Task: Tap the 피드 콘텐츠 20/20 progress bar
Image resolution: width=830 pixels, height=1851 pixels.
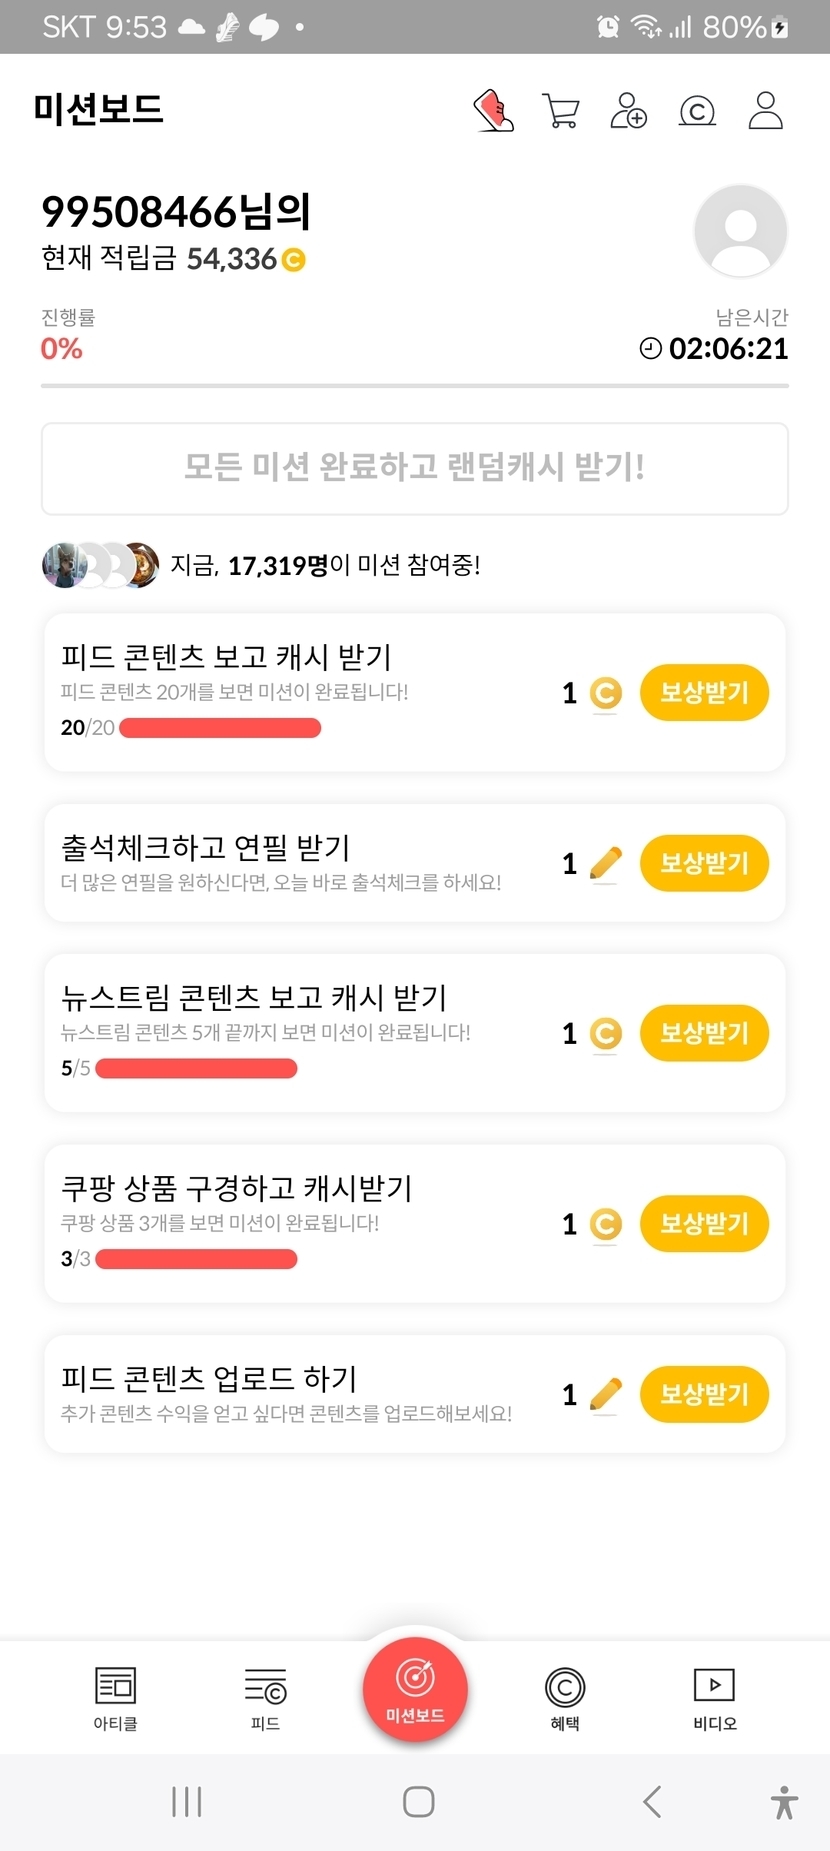Action: pos(220,728)
